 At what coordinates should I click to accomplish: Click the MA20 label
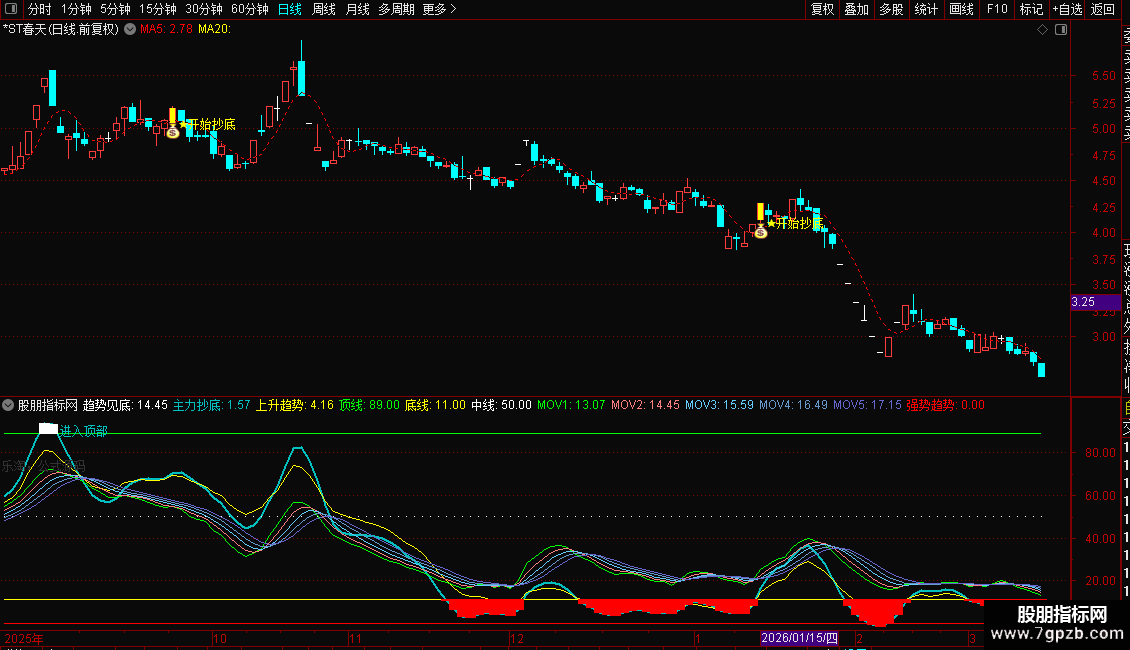(214, 29)
